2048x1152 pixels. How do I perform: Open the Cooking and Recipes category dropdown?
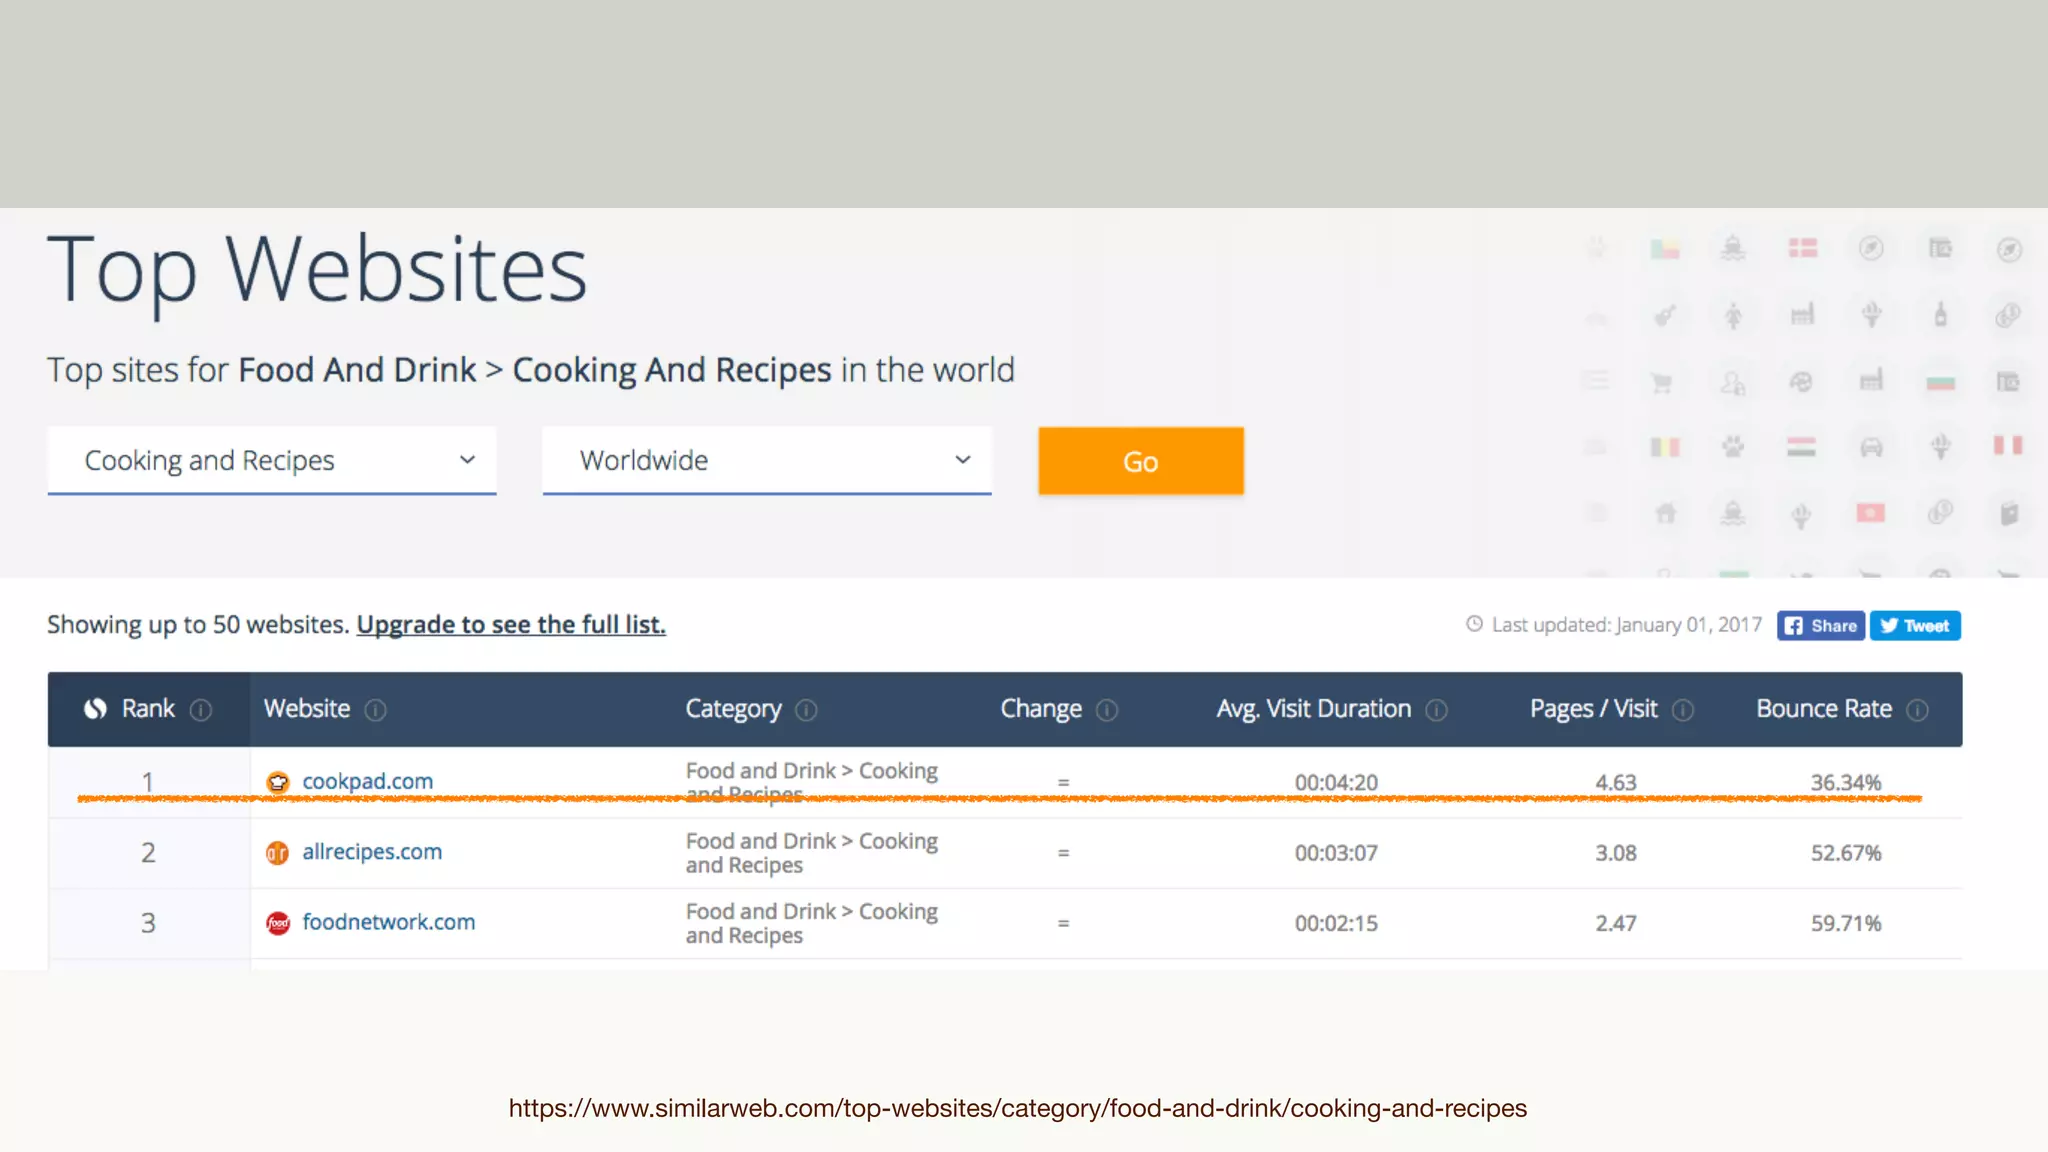pos(271,460)
